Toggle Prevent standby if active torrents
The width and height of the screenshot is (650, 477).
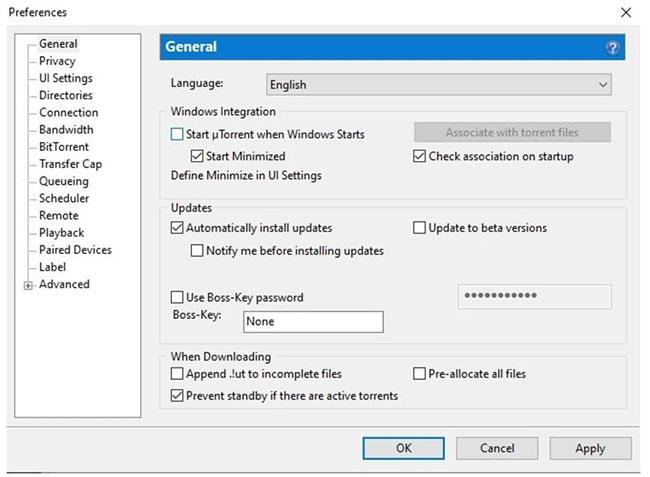pos(177,396)
